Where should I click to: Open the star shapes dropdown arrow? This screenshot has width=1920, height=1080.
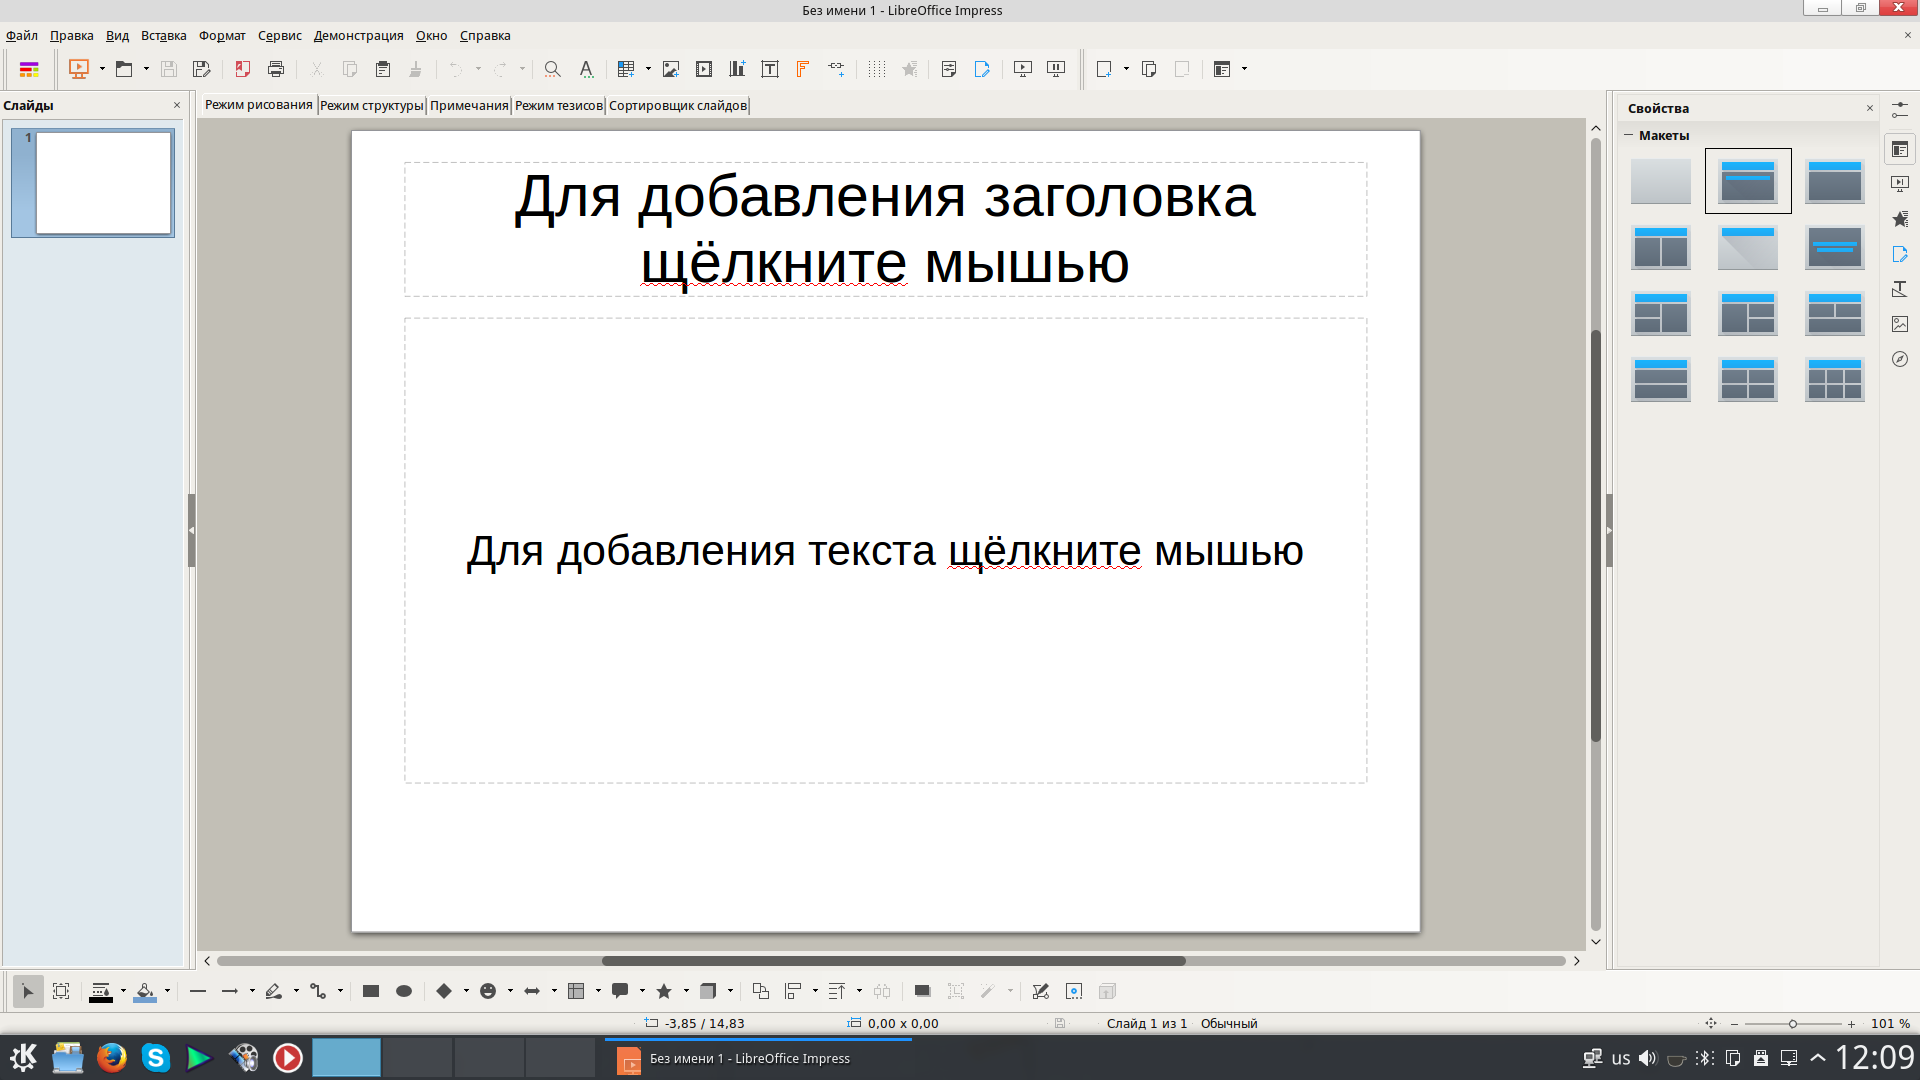click(686, 991)
